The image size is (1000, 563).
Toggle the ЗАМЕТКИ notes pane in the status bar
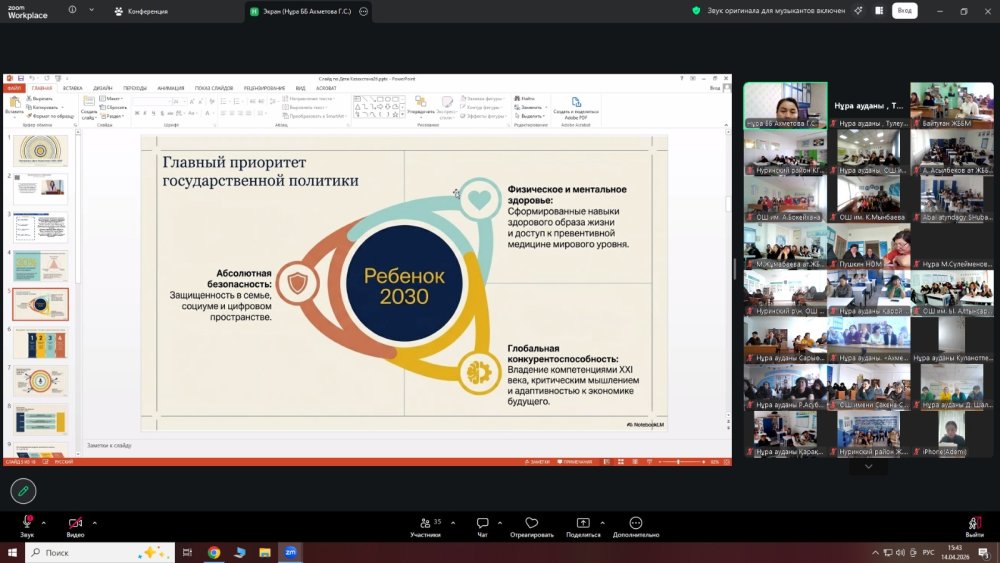pyautogui.click(x=537, y=462)
